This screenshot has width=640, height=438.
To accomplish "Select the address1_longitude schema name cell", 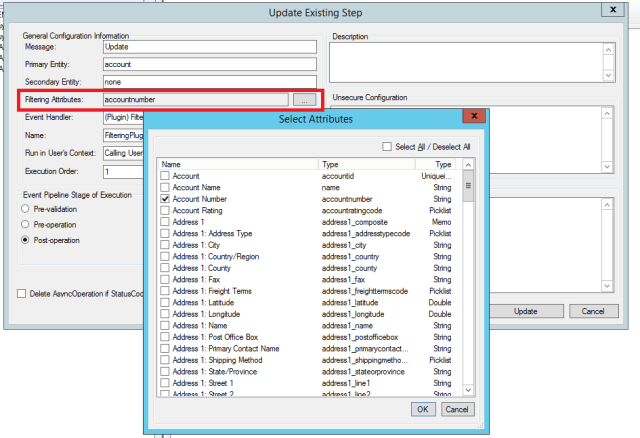I will click(353, 314).
